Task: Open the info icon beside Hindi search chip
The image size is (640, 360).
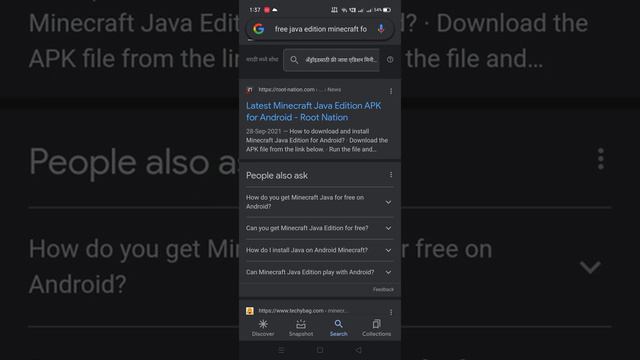Action: coord(390,60)
